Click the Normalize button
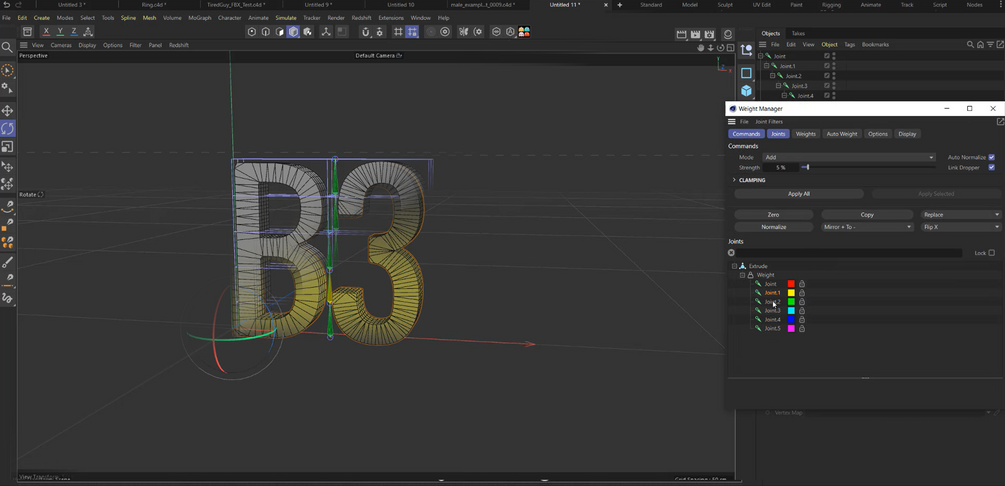The height and width of the screenshot is (486, 1005). coord(773,227)
